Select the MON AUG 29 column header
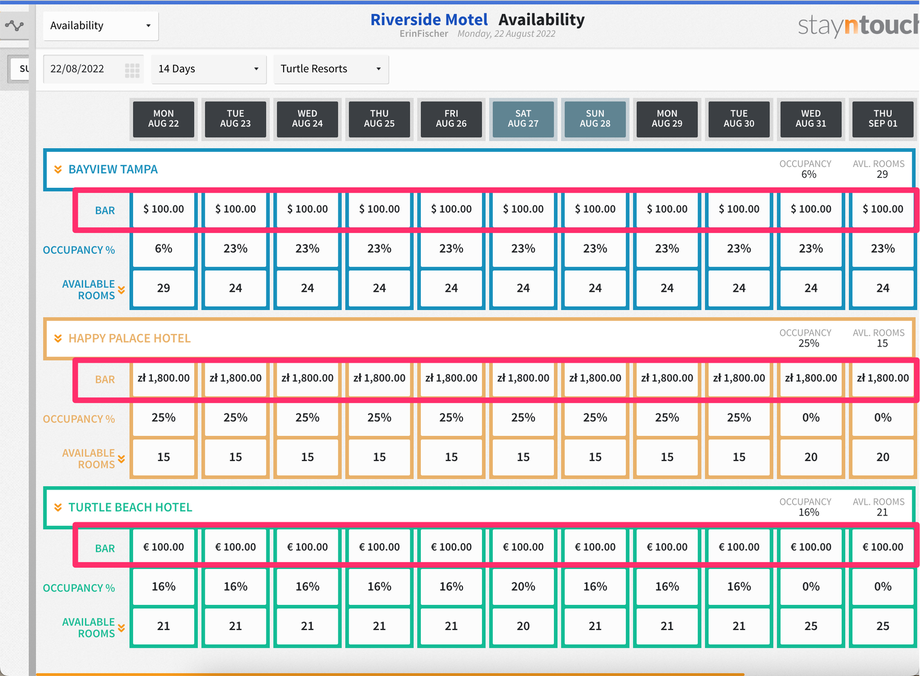This screenshot has height=676, width=920. pos(667,119)
